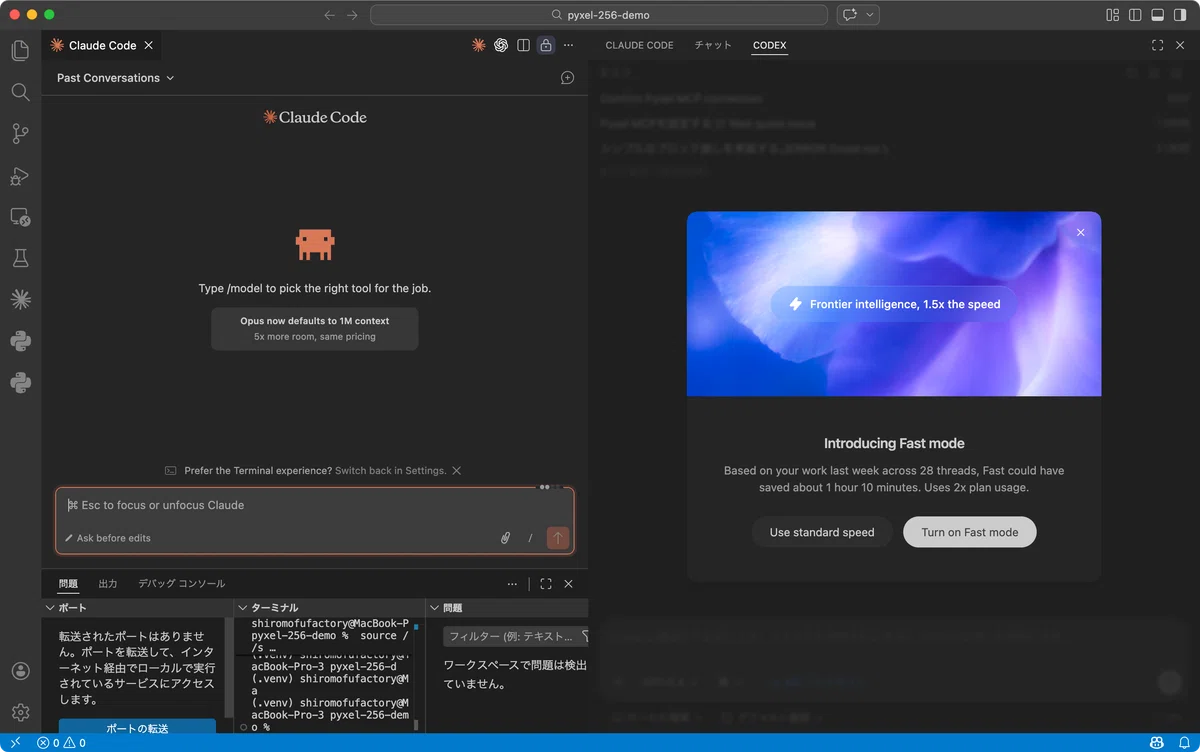Viewport: 1200px width, 752px height.
Task: Switch to the 問題 panel tab
Action: tap(68, 584)
